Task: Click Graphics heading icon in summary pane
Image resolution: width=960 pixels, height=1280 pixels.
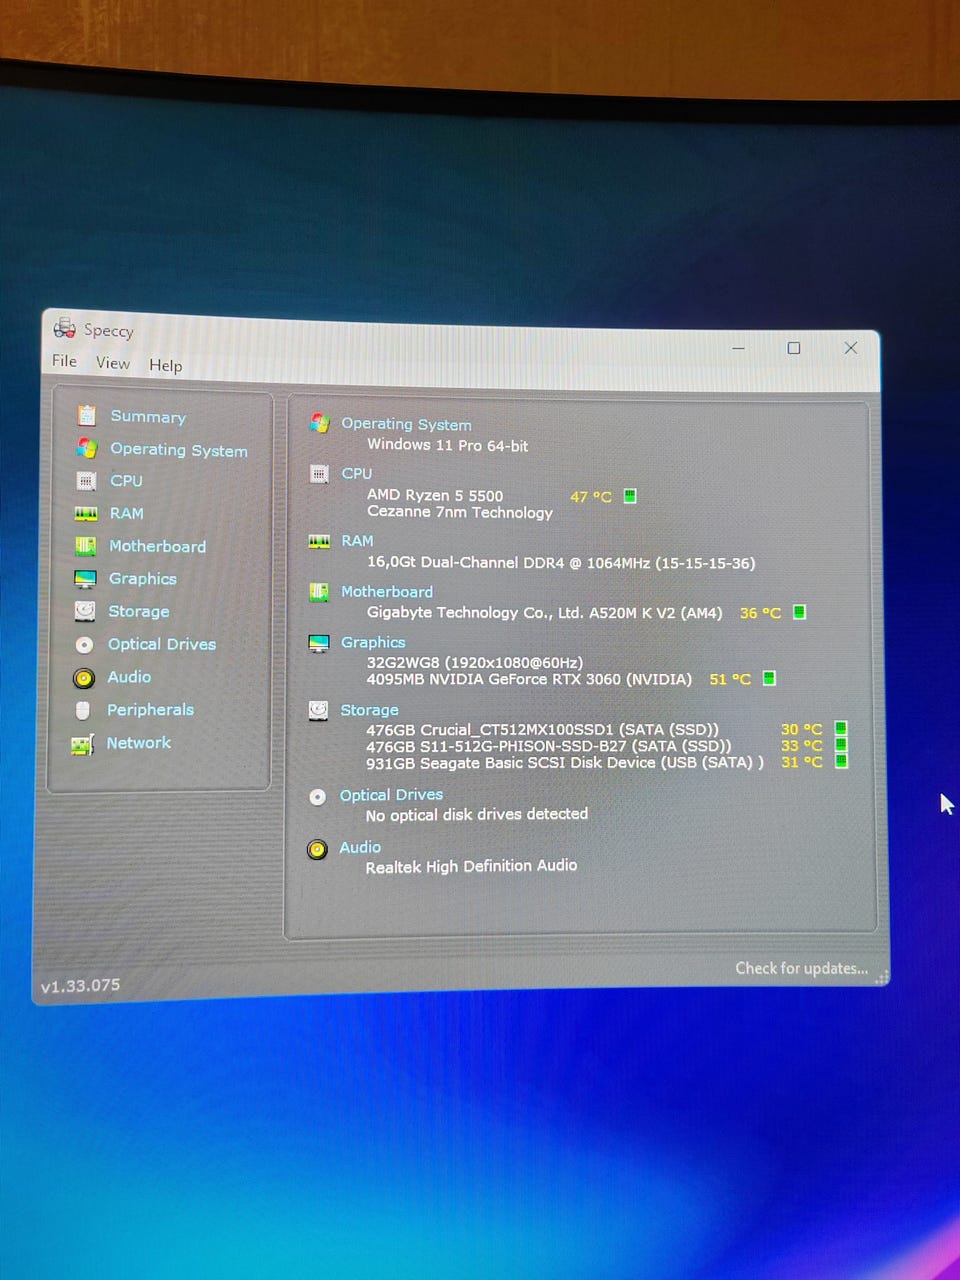Action: click(x=319, y=643)
